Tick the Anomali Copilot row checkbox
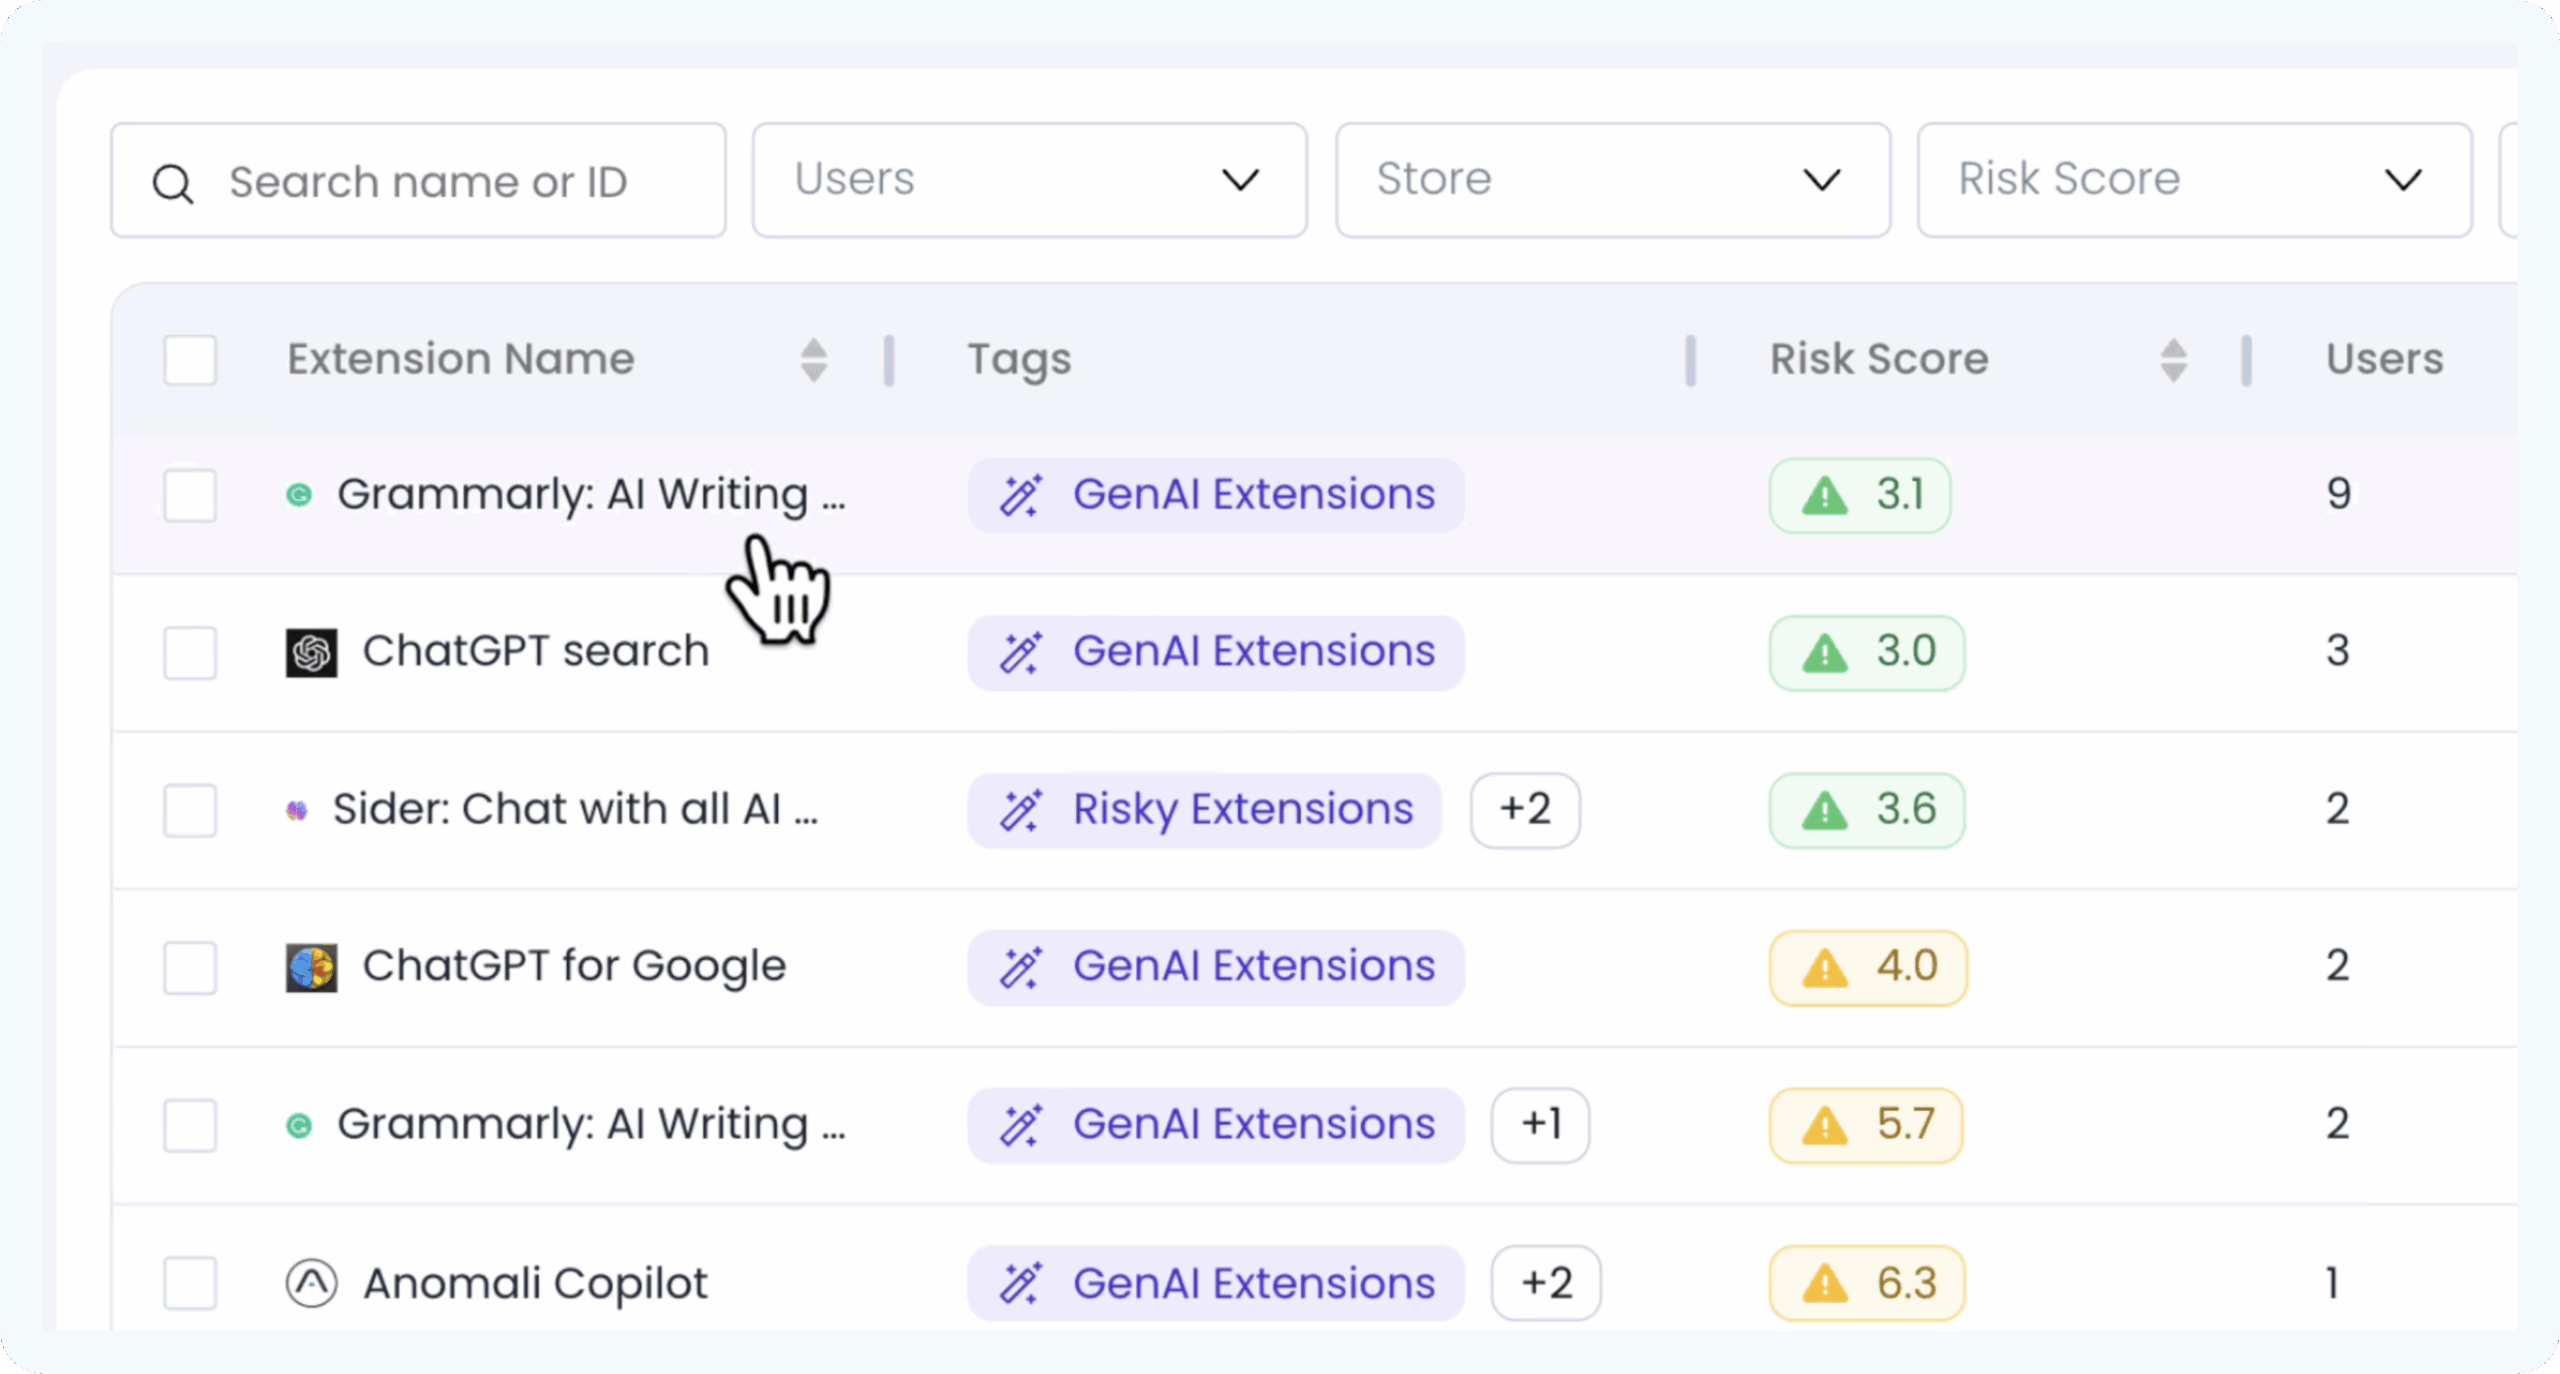The width and height of the screenshot is (2560, 1374). (190, 1283)
